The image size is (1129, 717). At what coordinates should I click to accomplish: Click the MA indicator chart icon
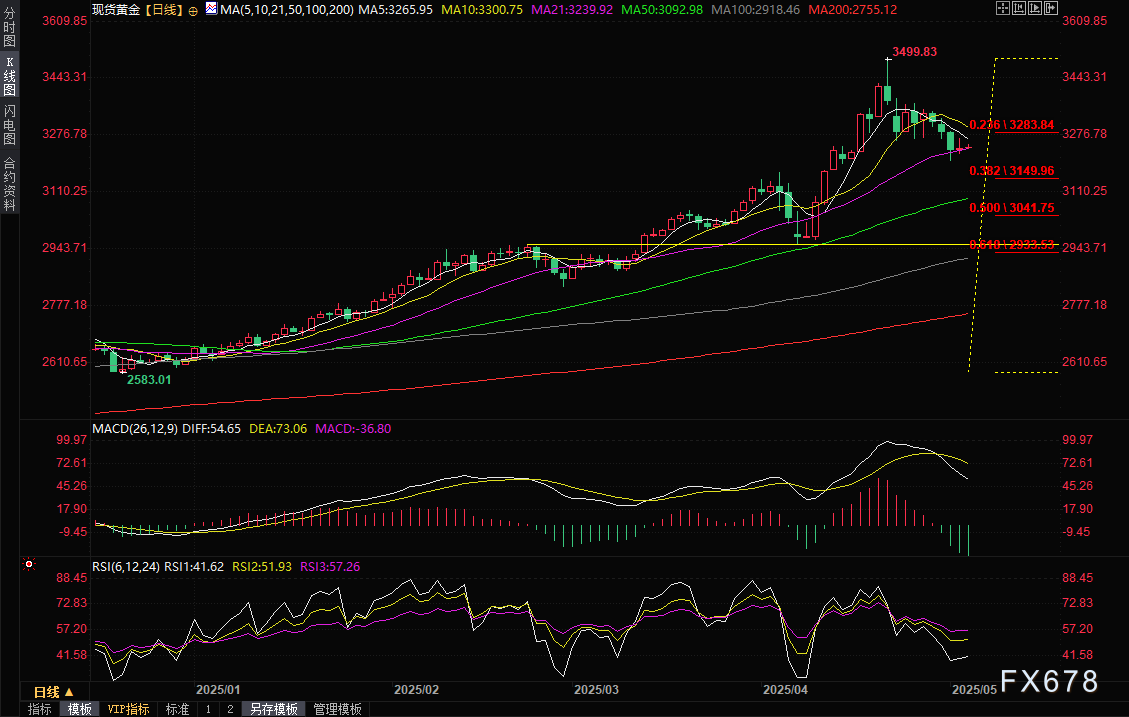click(210, 9)
